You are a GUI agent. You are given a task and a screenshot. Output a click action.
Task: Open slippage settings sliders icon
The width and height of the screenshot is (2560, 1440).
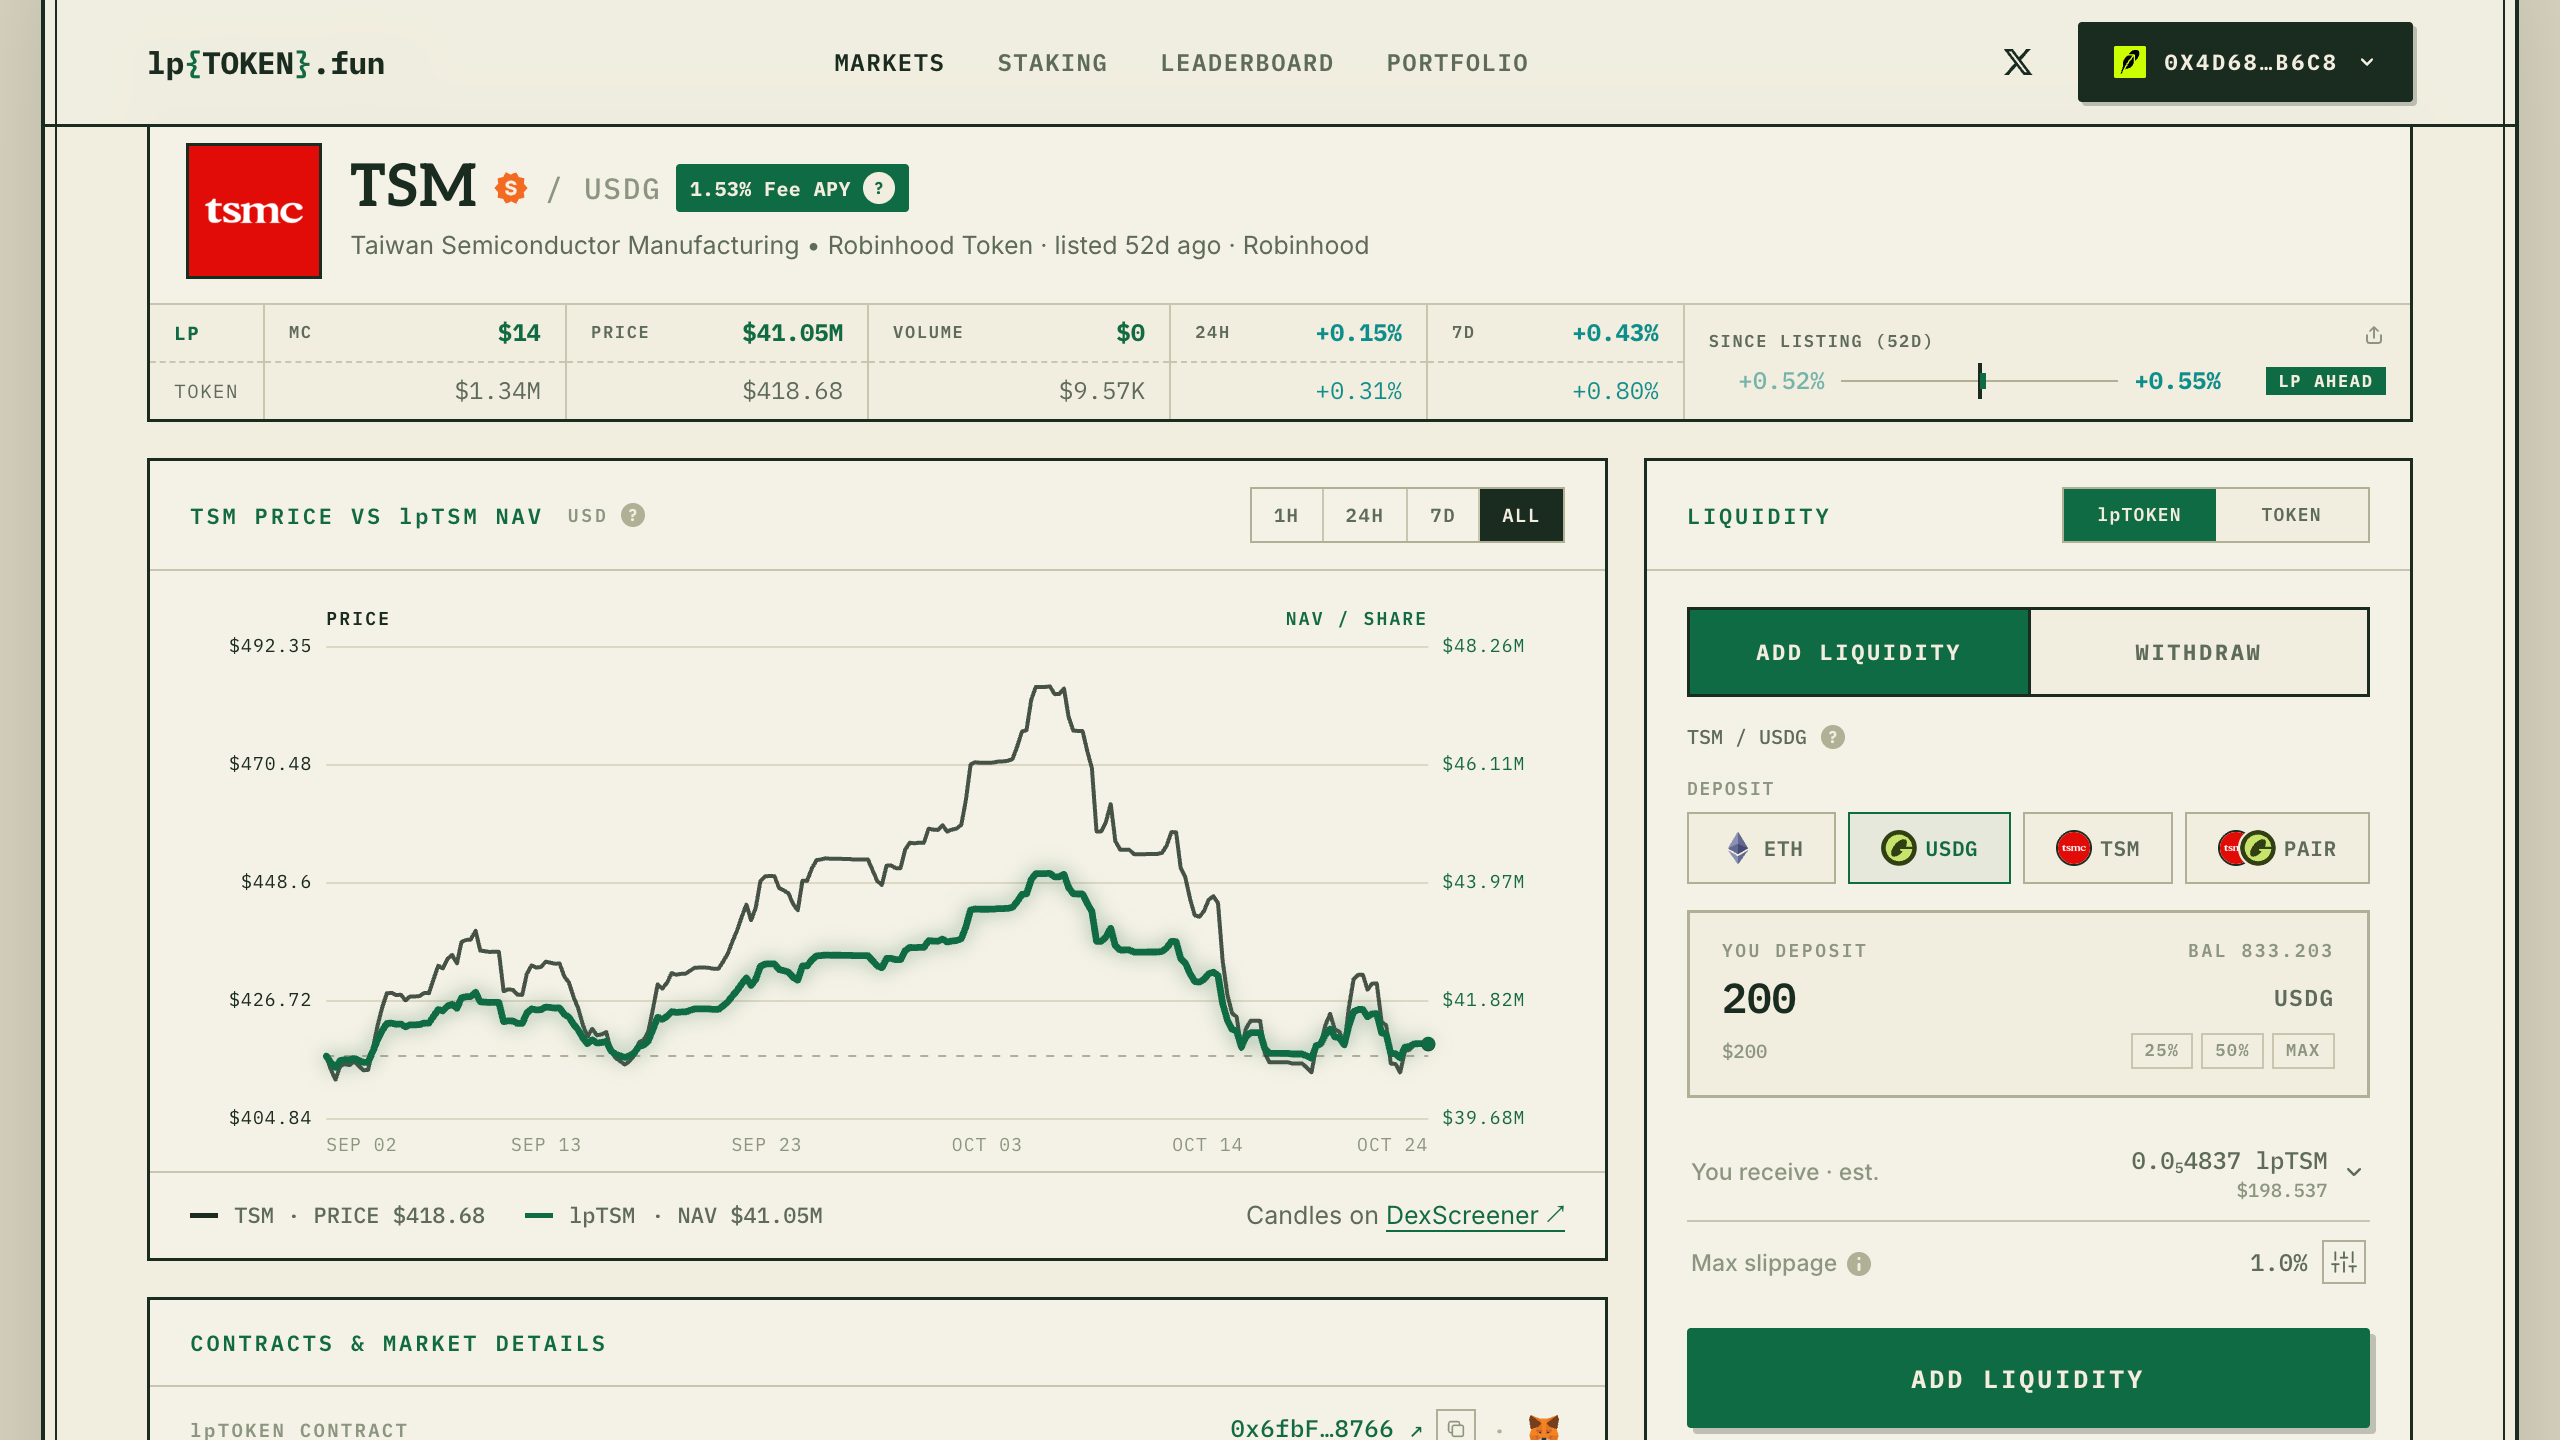tap(2343, 1262)
